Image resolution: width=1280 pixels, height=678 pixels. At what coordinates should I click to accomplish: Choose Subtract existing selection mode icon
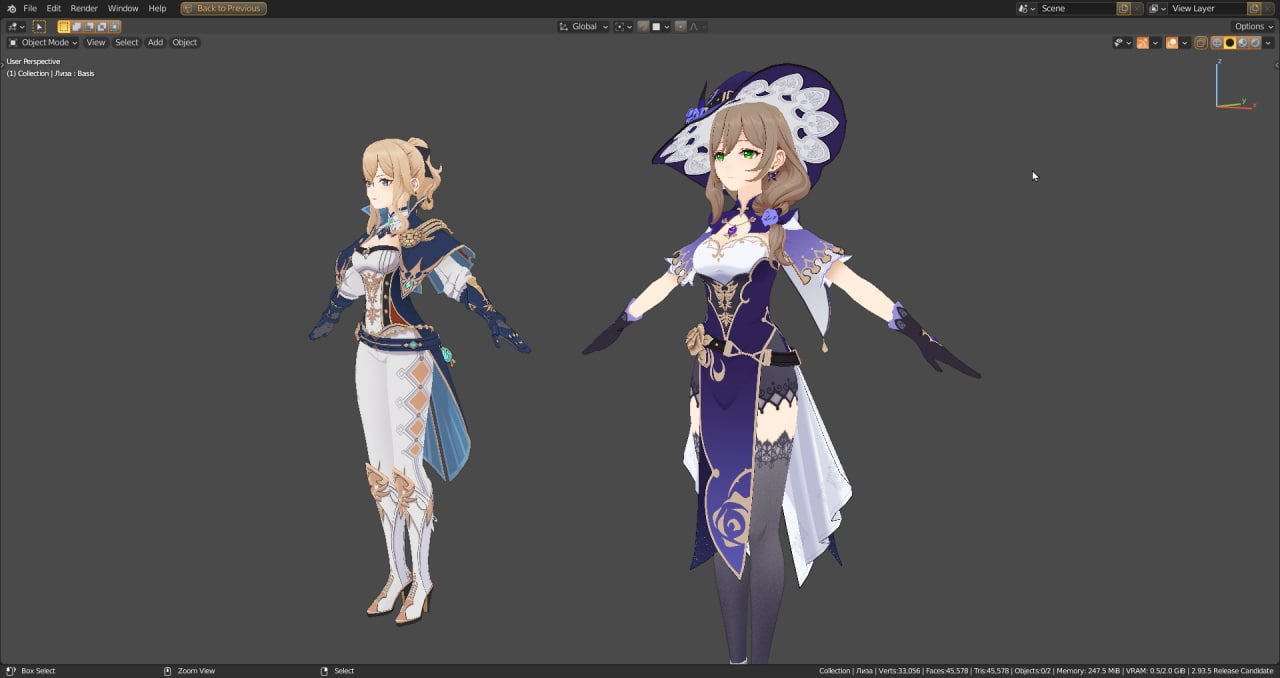coord(89,27)
